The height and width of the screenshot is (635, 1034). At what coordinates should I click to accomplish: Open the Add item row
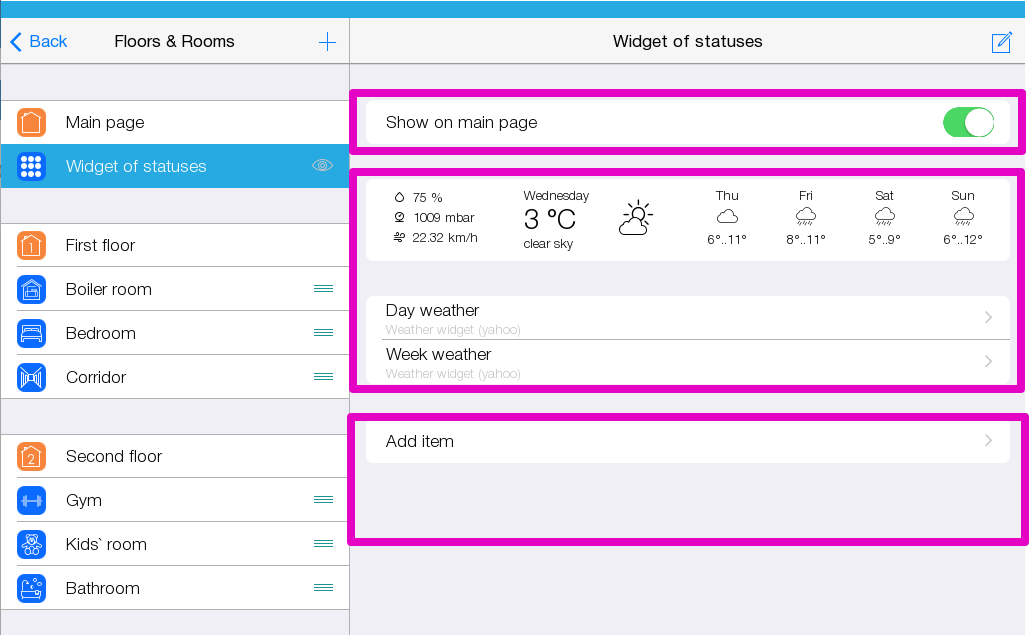pyautogui.click(x=687, y=441)
